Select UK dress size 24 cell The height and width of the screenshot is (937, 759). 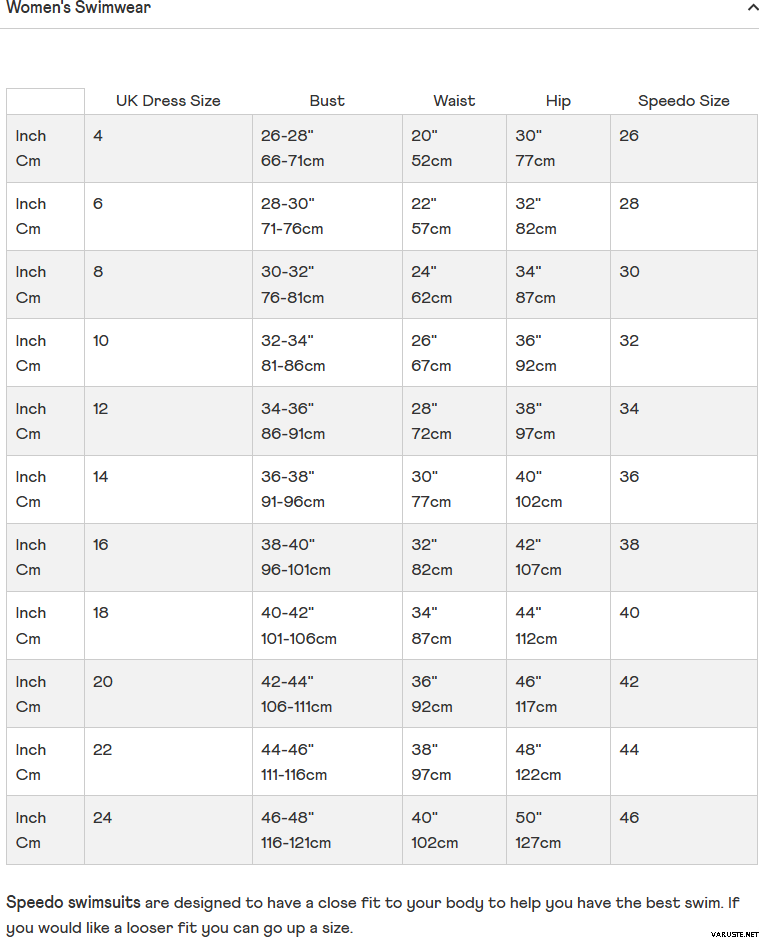[x=169, y=829]
